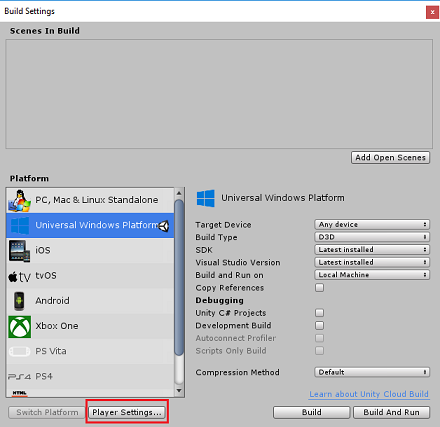Open the Target Device dropdown
Viewport: 440px width, 427px height.
372,224
